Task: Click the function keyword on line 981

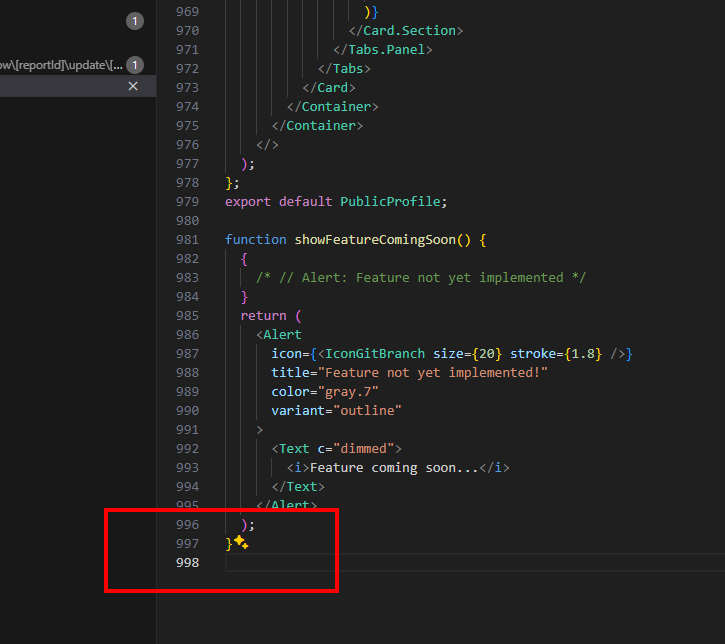Action: [256, 239]
